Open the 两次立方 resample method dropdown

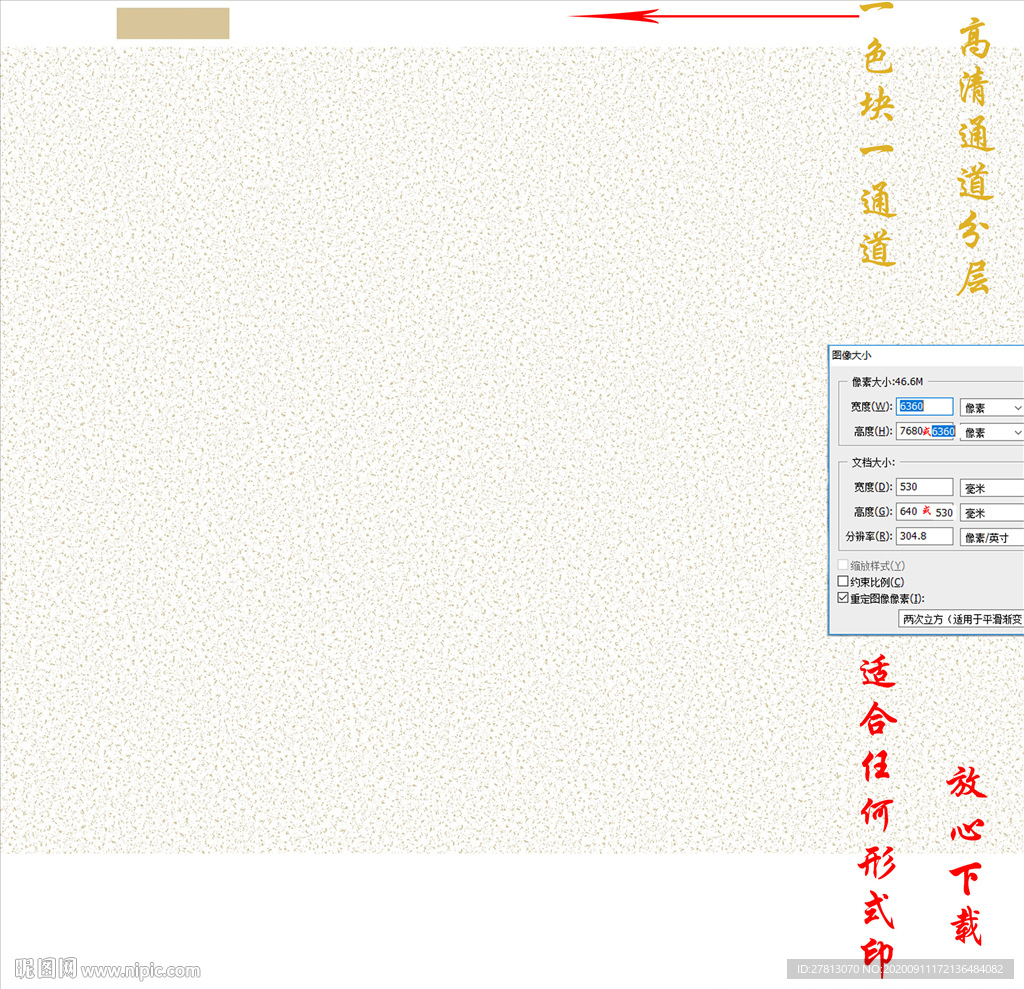click(961, 619)
